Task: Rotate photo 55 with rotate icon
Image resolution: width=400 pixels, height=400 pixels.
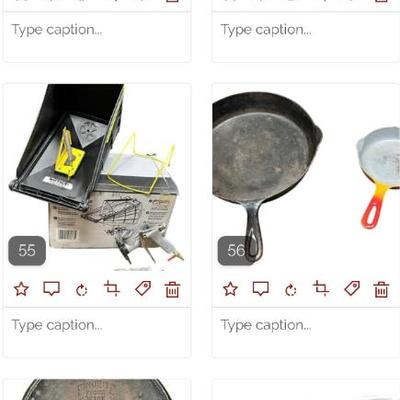Action: click(82, 290)
